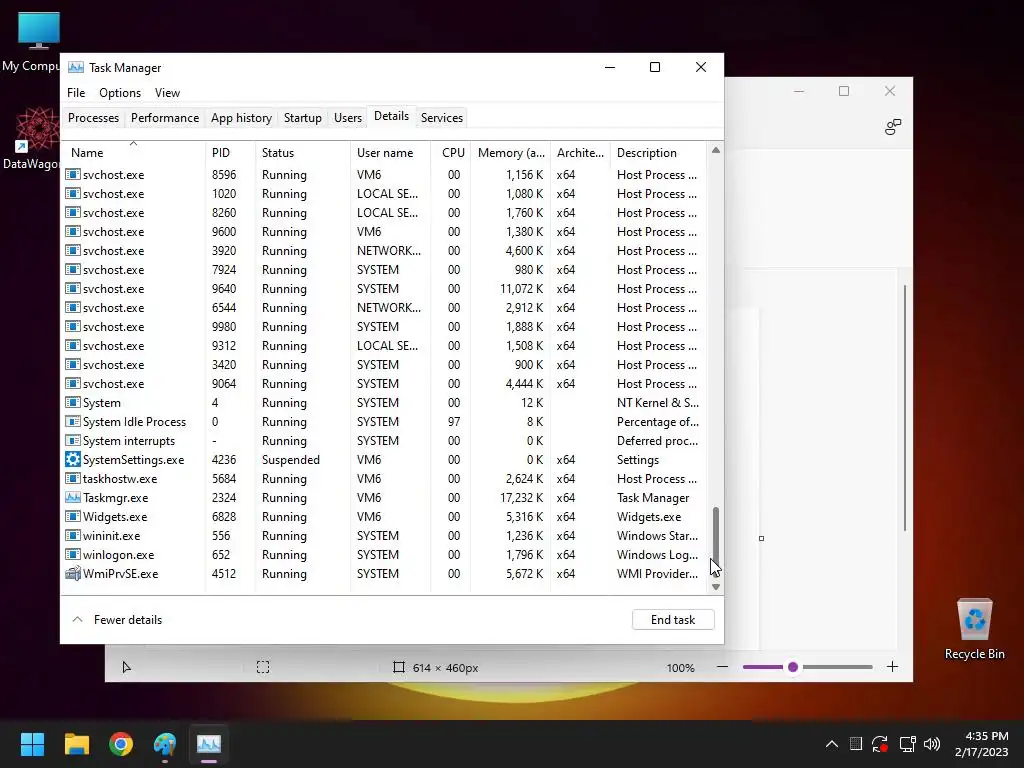Click the SystemSettings.exe gear icon

pyautogui.click(x=72, y=460)
